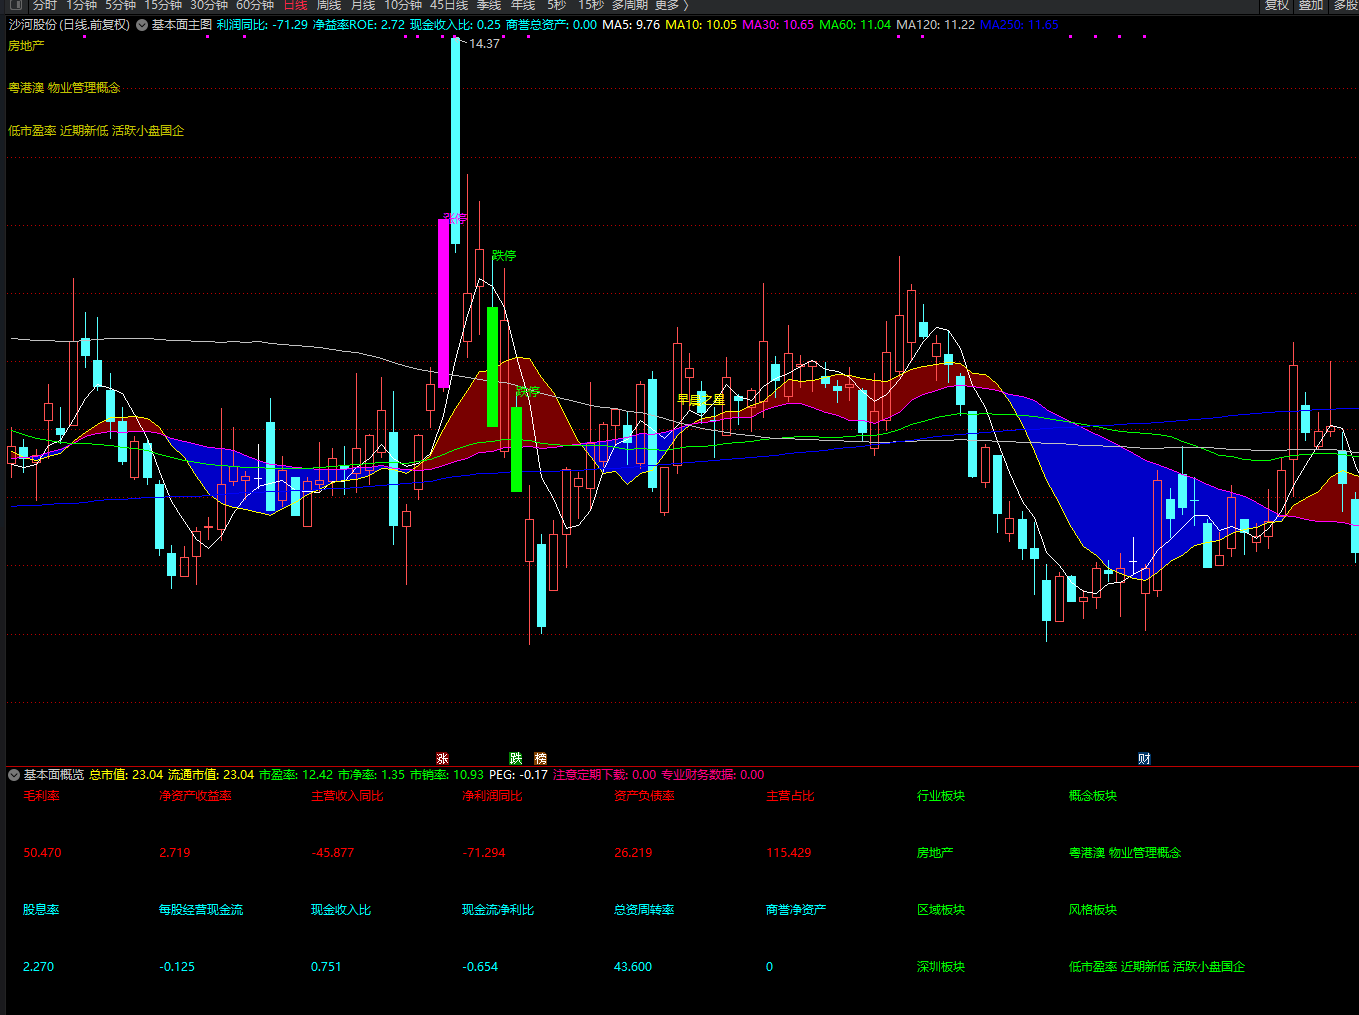Expand the 基本面主图 indicator dropdown arrow
Viewport: 1359px width, 1015px height.
point(141,25)
